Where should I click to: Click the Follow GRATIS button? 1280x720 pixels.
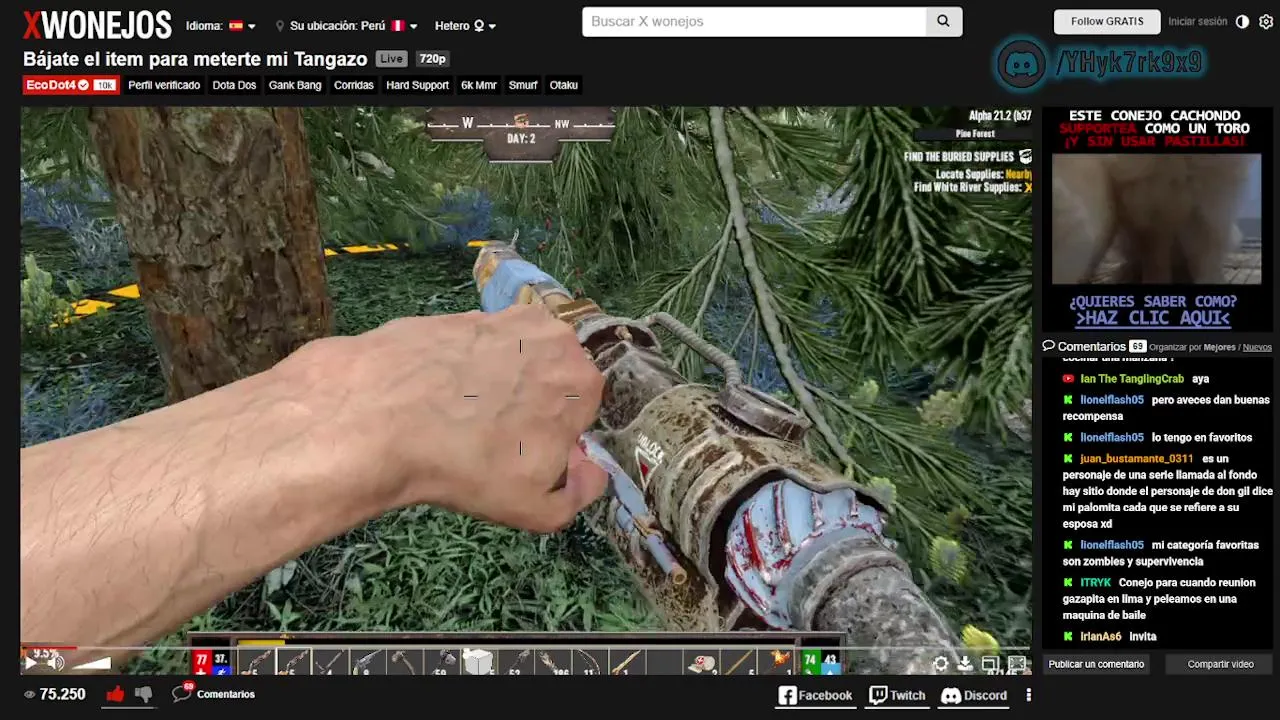pyautogui.click(x=1107, y=21)
